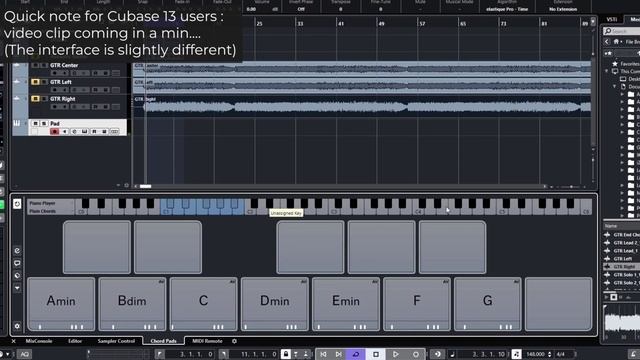Toggle monitor on the Pad track
640x360 pixels.
point(64,131)
